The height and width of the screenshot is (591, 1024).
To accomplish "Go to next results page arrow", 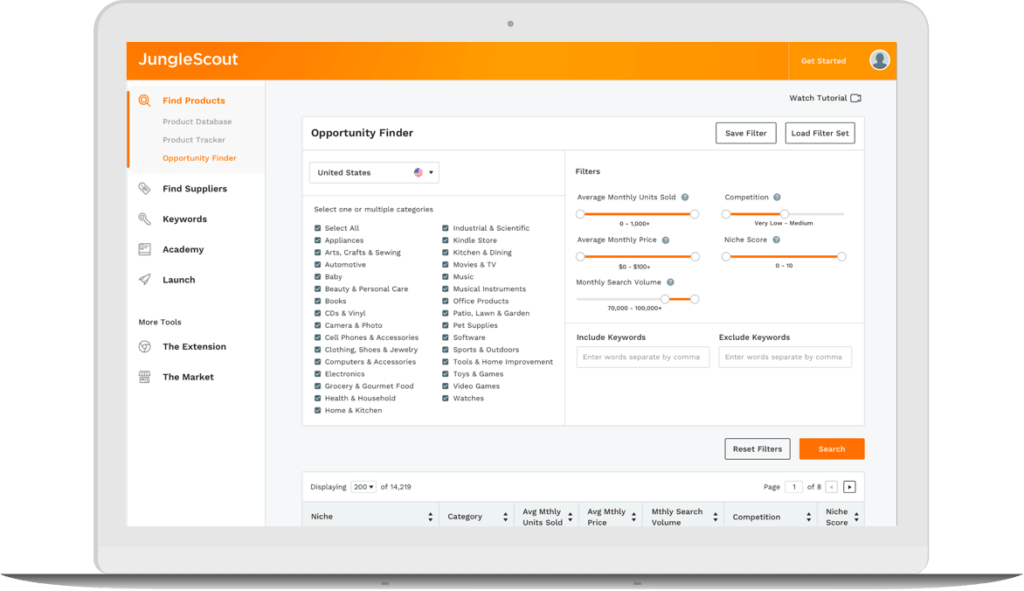I will click(849, 487).
